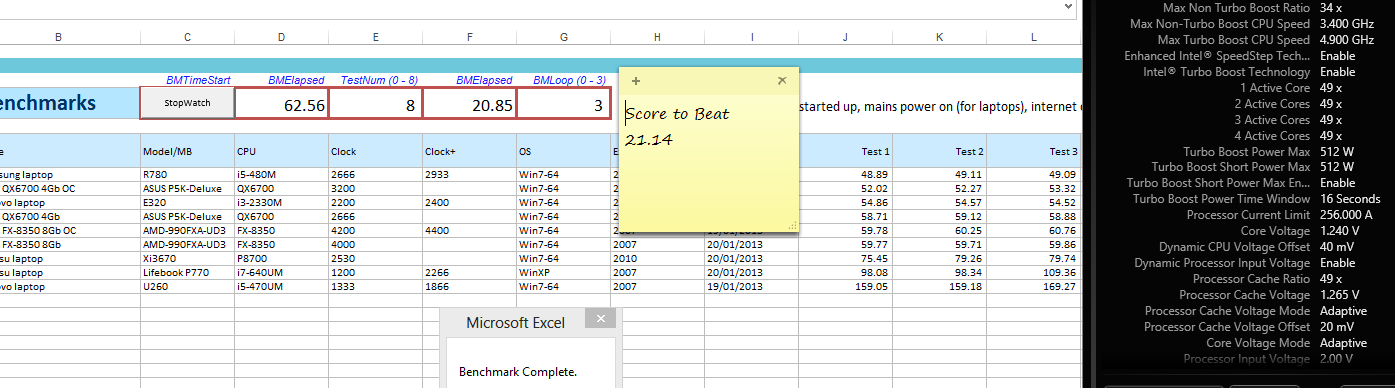Select column G header

pos(563,37)
